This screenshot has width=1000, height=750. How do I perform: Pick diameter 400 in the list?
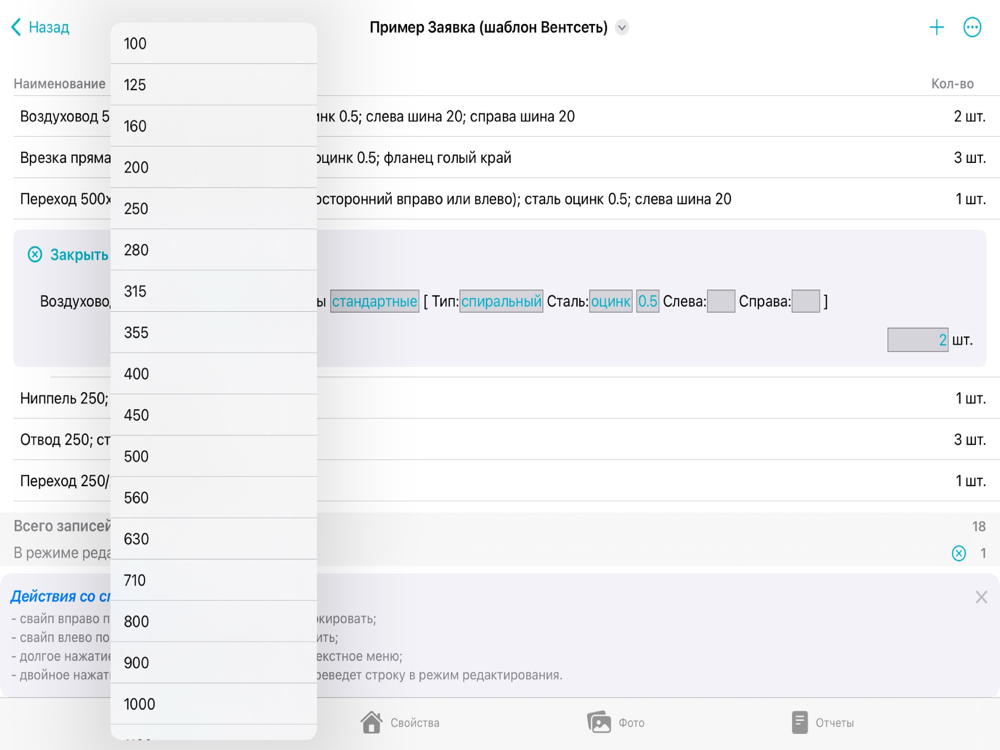pos(214,374)
